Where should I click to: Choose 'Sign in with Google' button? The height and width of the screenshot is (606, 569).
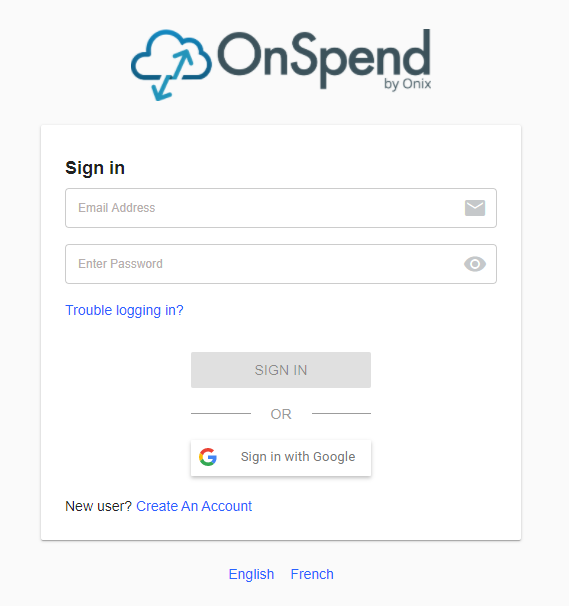pos(281,458)
